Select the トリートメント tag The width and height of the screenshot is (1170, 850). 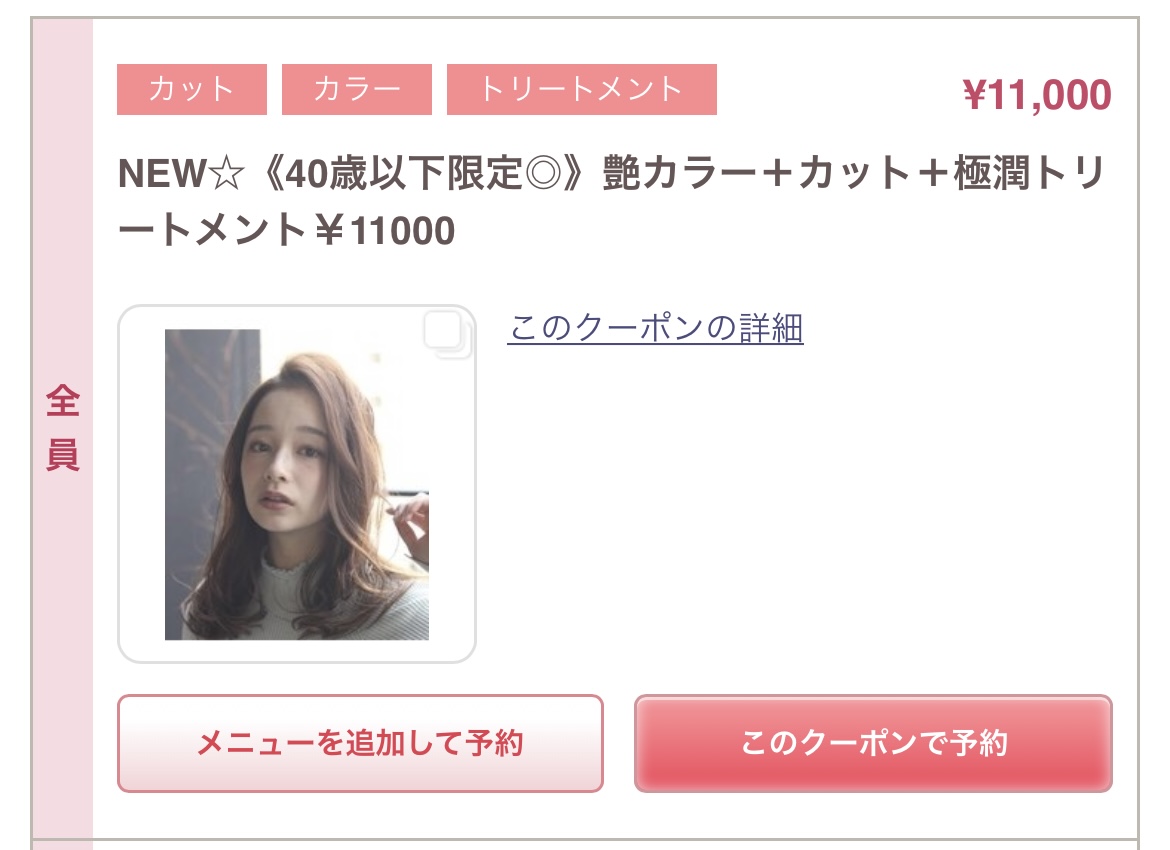582,90
